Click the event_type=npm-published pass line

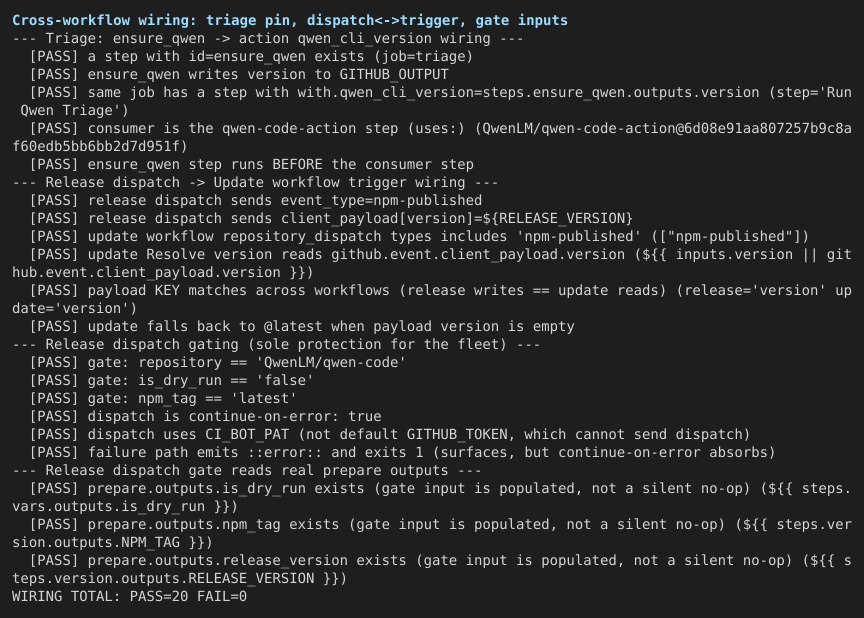(256, 200)
